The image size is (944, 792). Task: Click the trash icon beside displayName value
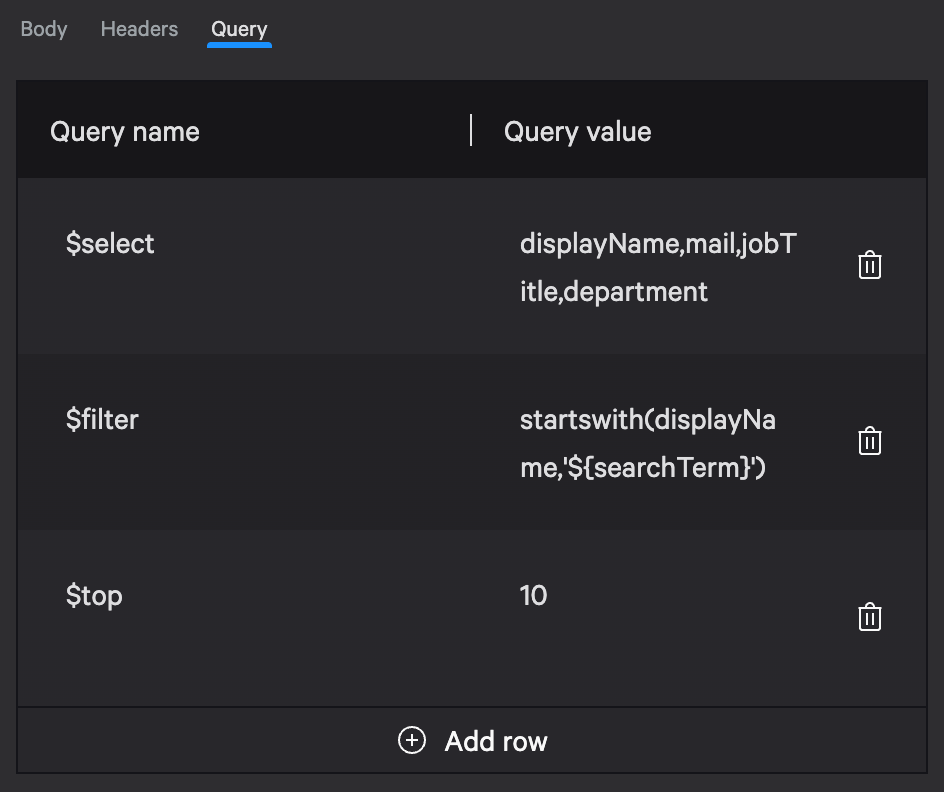click(x=870, y=265)
